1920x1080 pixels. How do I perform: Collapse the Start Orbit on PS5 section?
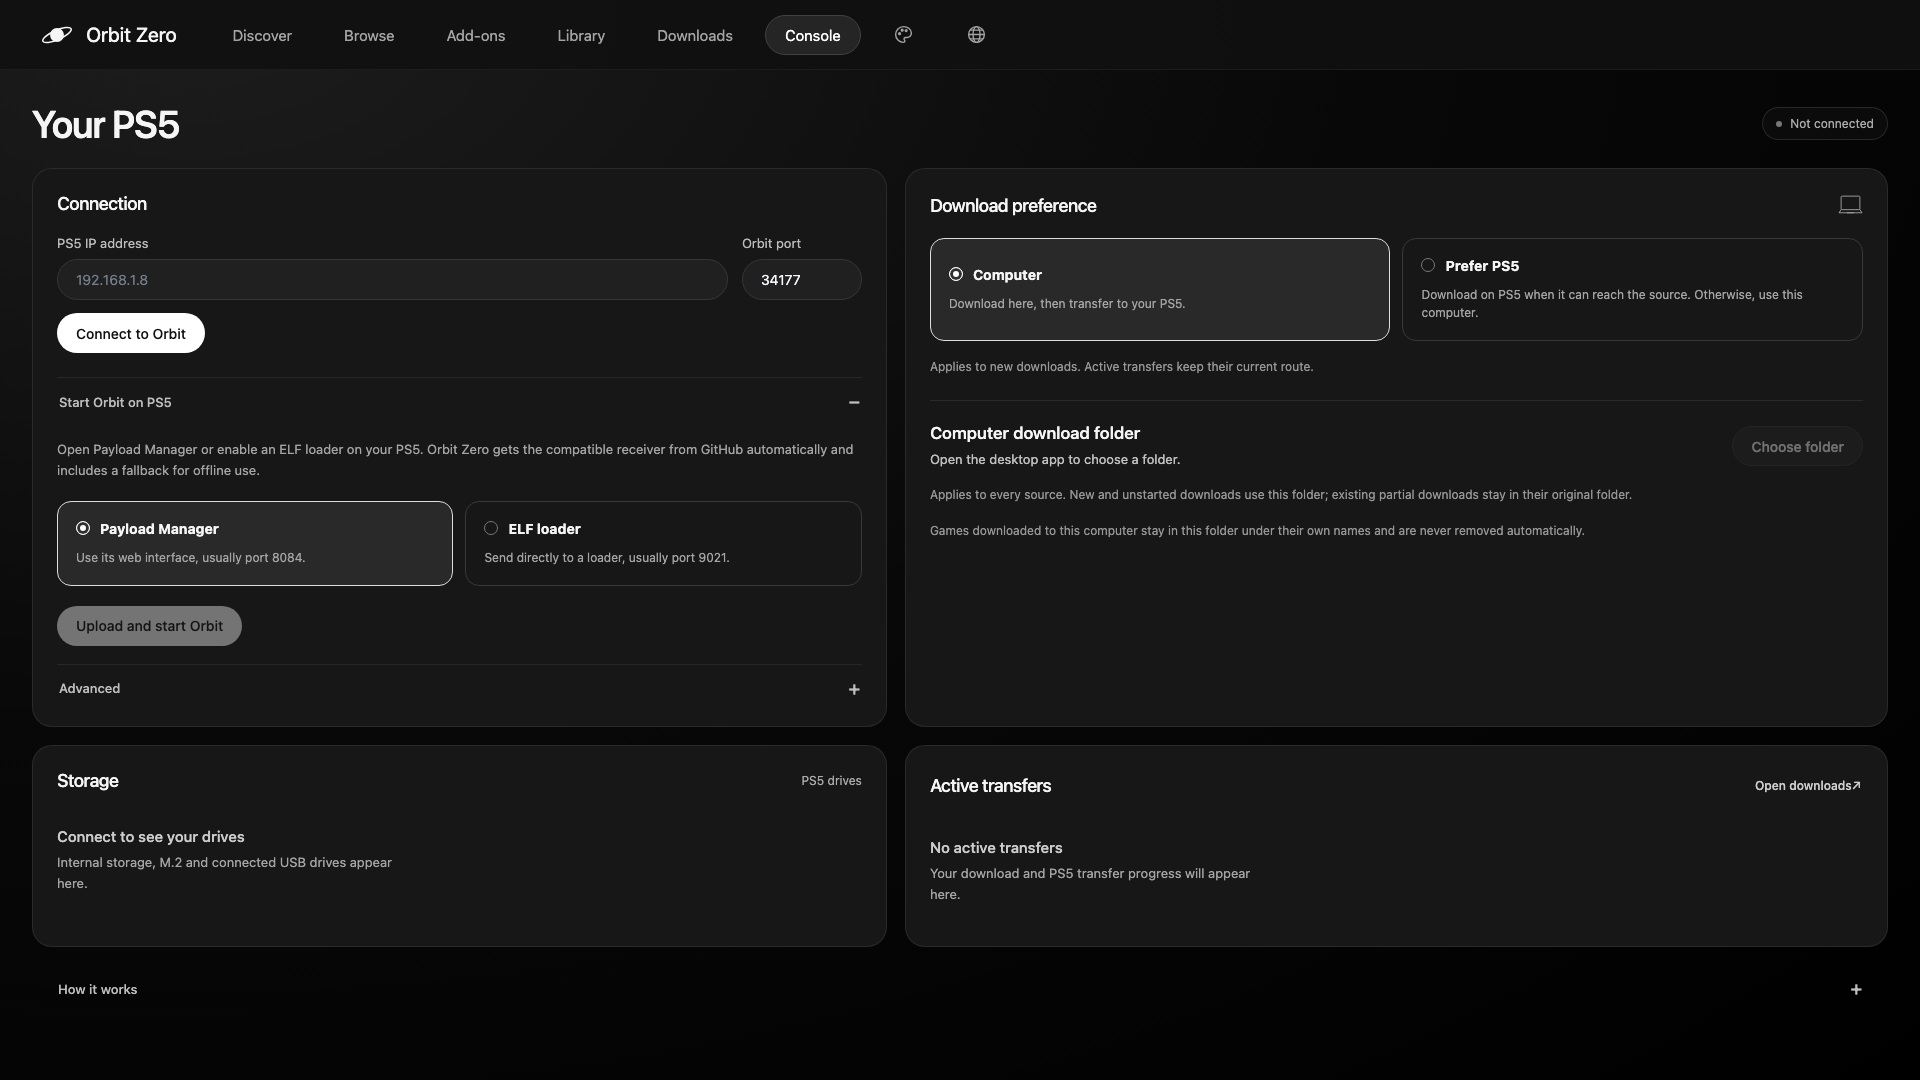point(459,403)
